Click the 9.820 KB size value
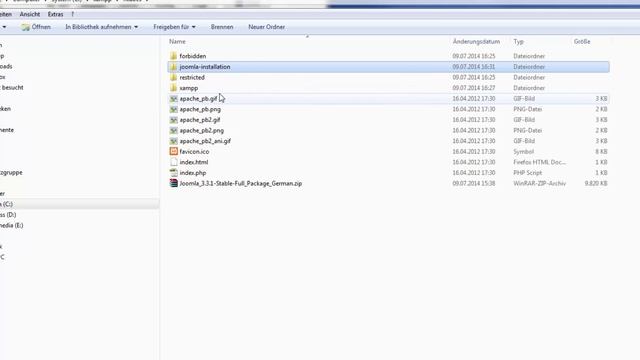This screenshot has height=360, width=640. pos(596,183)
